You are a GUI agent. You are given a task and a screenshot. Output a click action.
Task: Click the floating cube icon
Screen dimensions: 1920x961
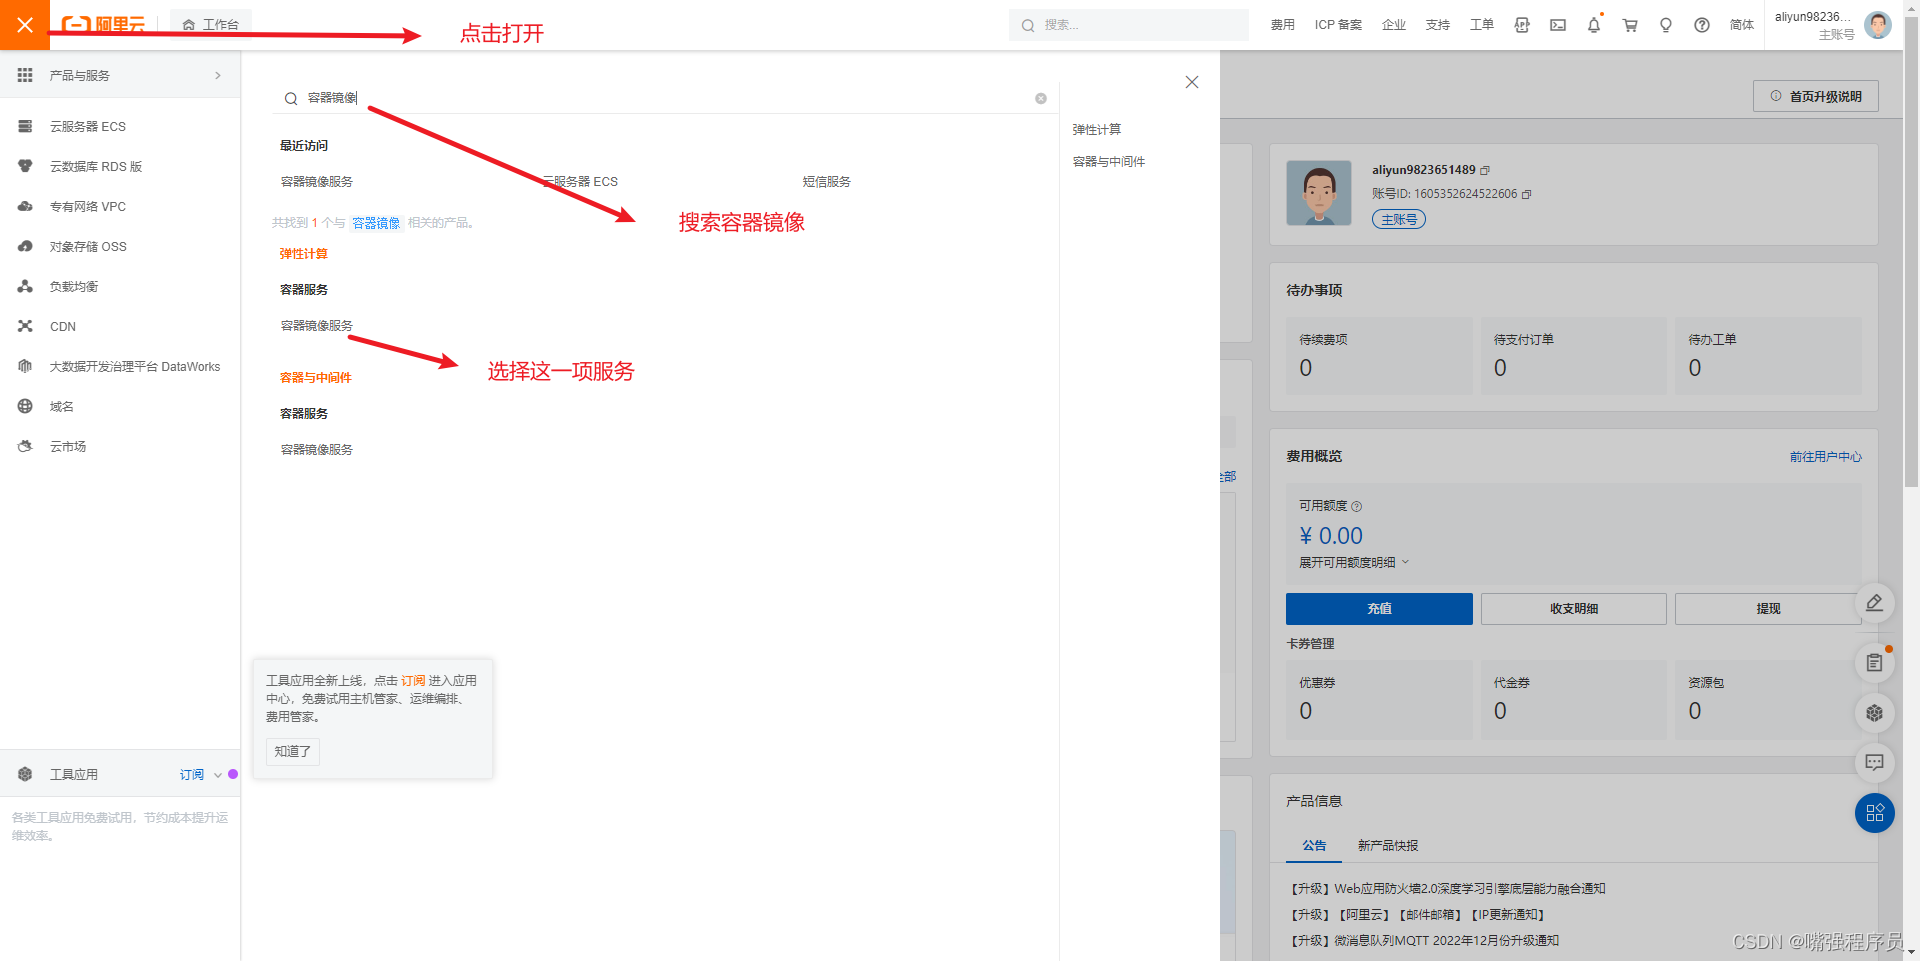(1875, 713)
